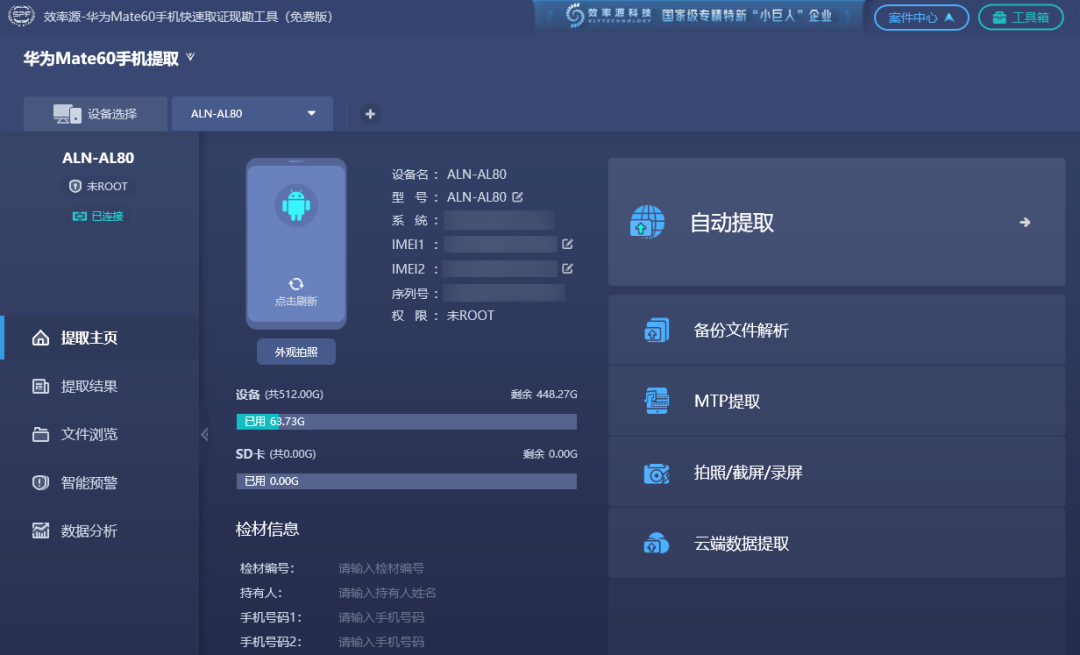Click the ALN-AL80 device name in sidebar
The width and height of the screenshot is (1080, 655).
(98, 158)
